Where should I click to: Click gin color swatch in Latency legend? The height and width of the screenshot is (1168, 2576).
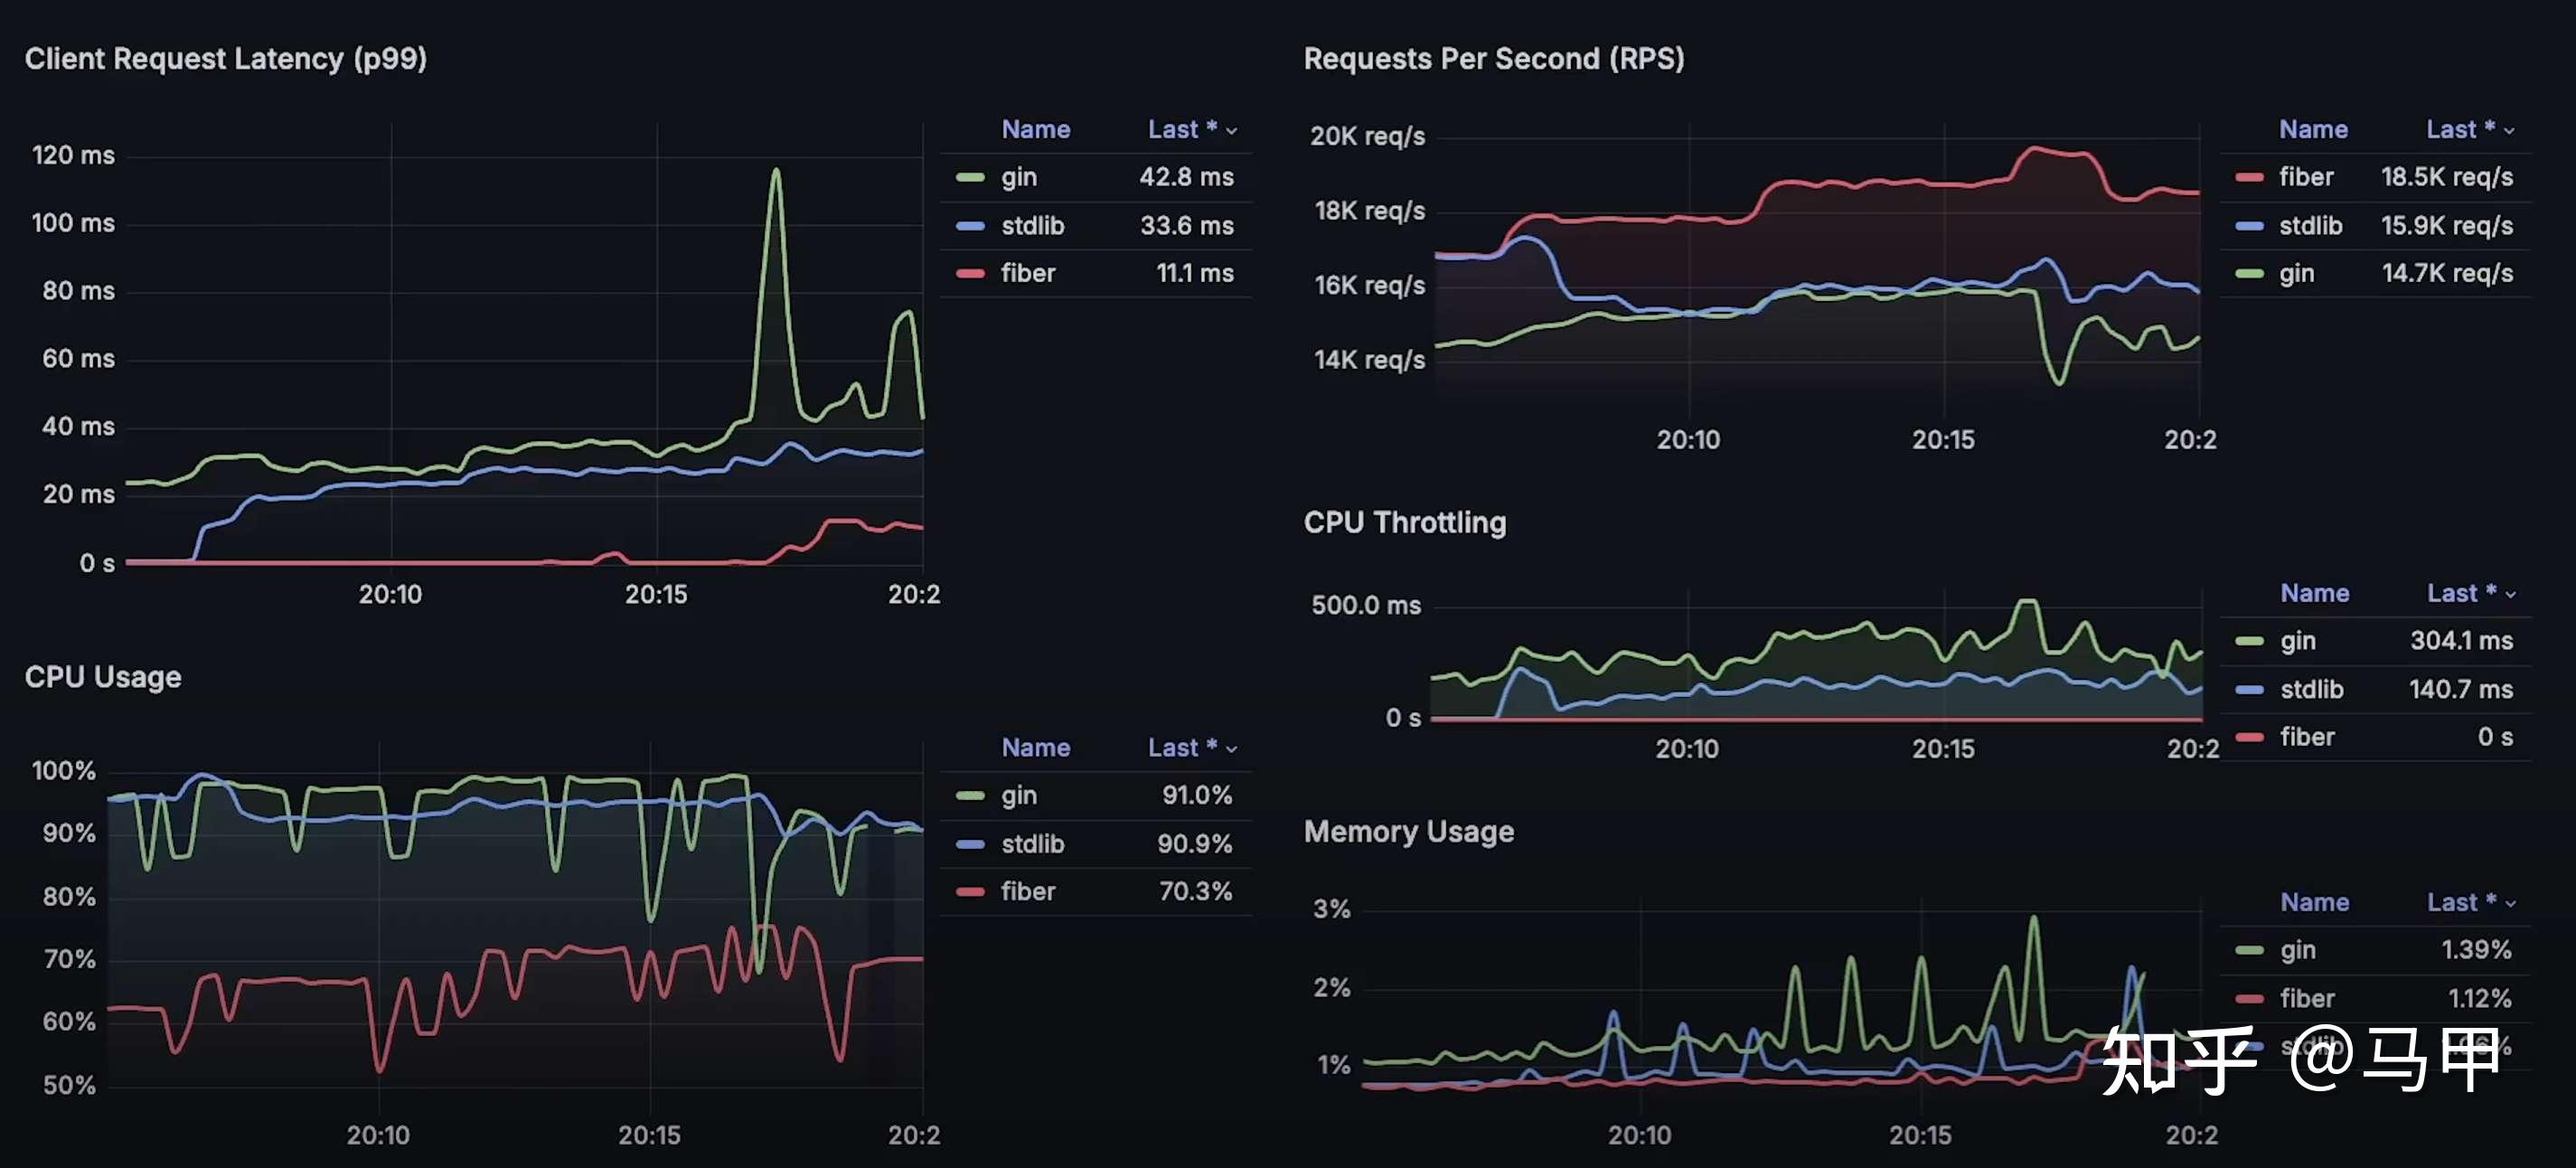[970, 178]
